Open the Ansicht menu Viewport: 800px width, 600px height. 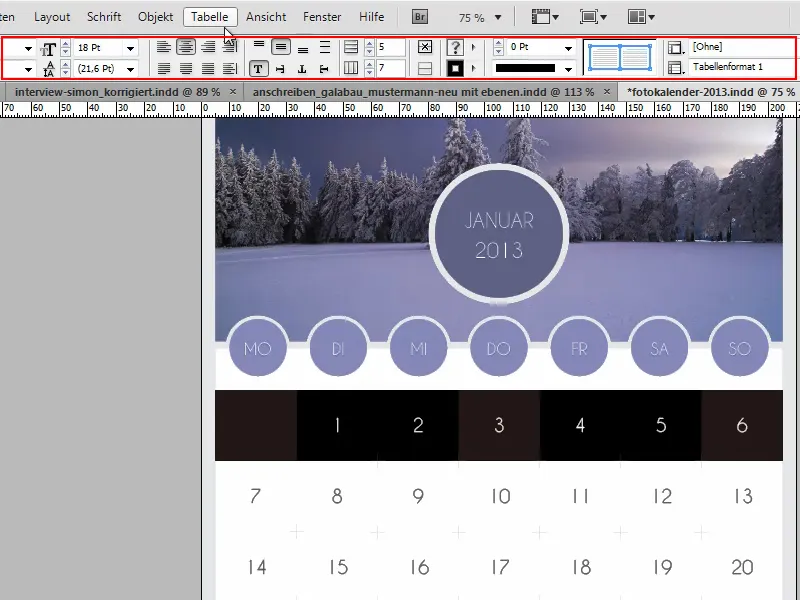(266, 17)
